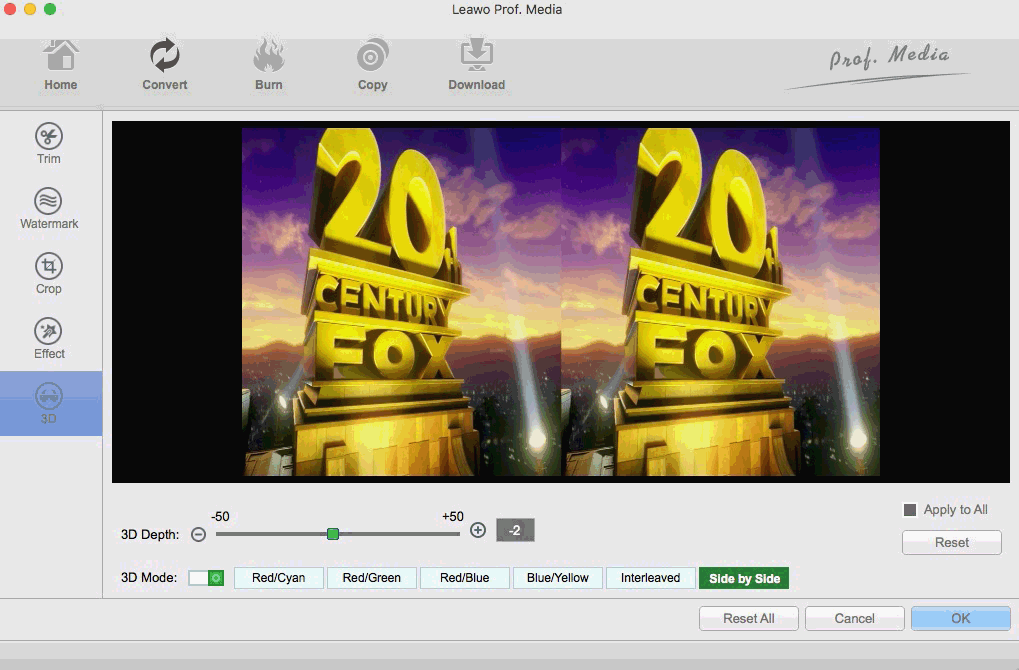Maximize window with green button
Image resolution: width=1019 pixels, height=670 pixels.
pos(50,9)
